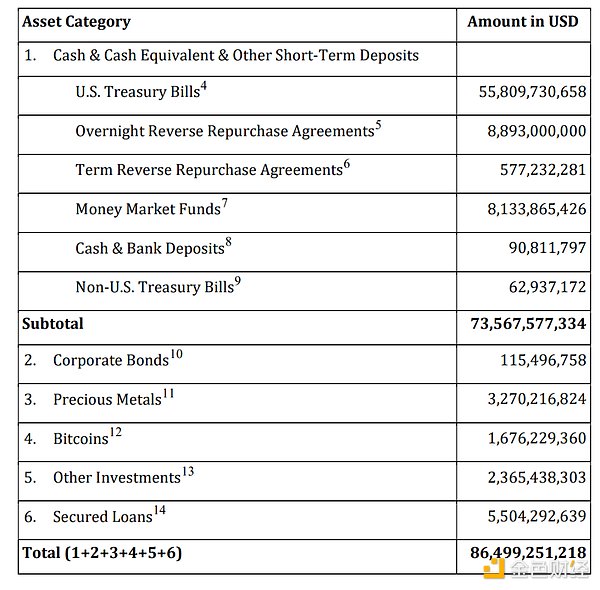Open footnote 9 on Non-U.S. Treasury Bills
600x590 pixels.
pos(238,282)
